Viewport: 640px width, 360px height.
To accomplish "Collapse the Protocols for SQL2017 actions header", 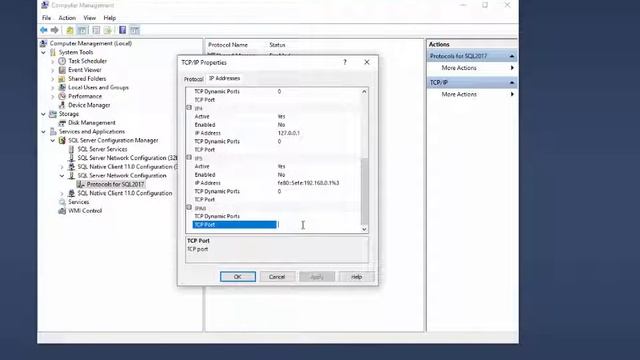I will pos(512,56).
